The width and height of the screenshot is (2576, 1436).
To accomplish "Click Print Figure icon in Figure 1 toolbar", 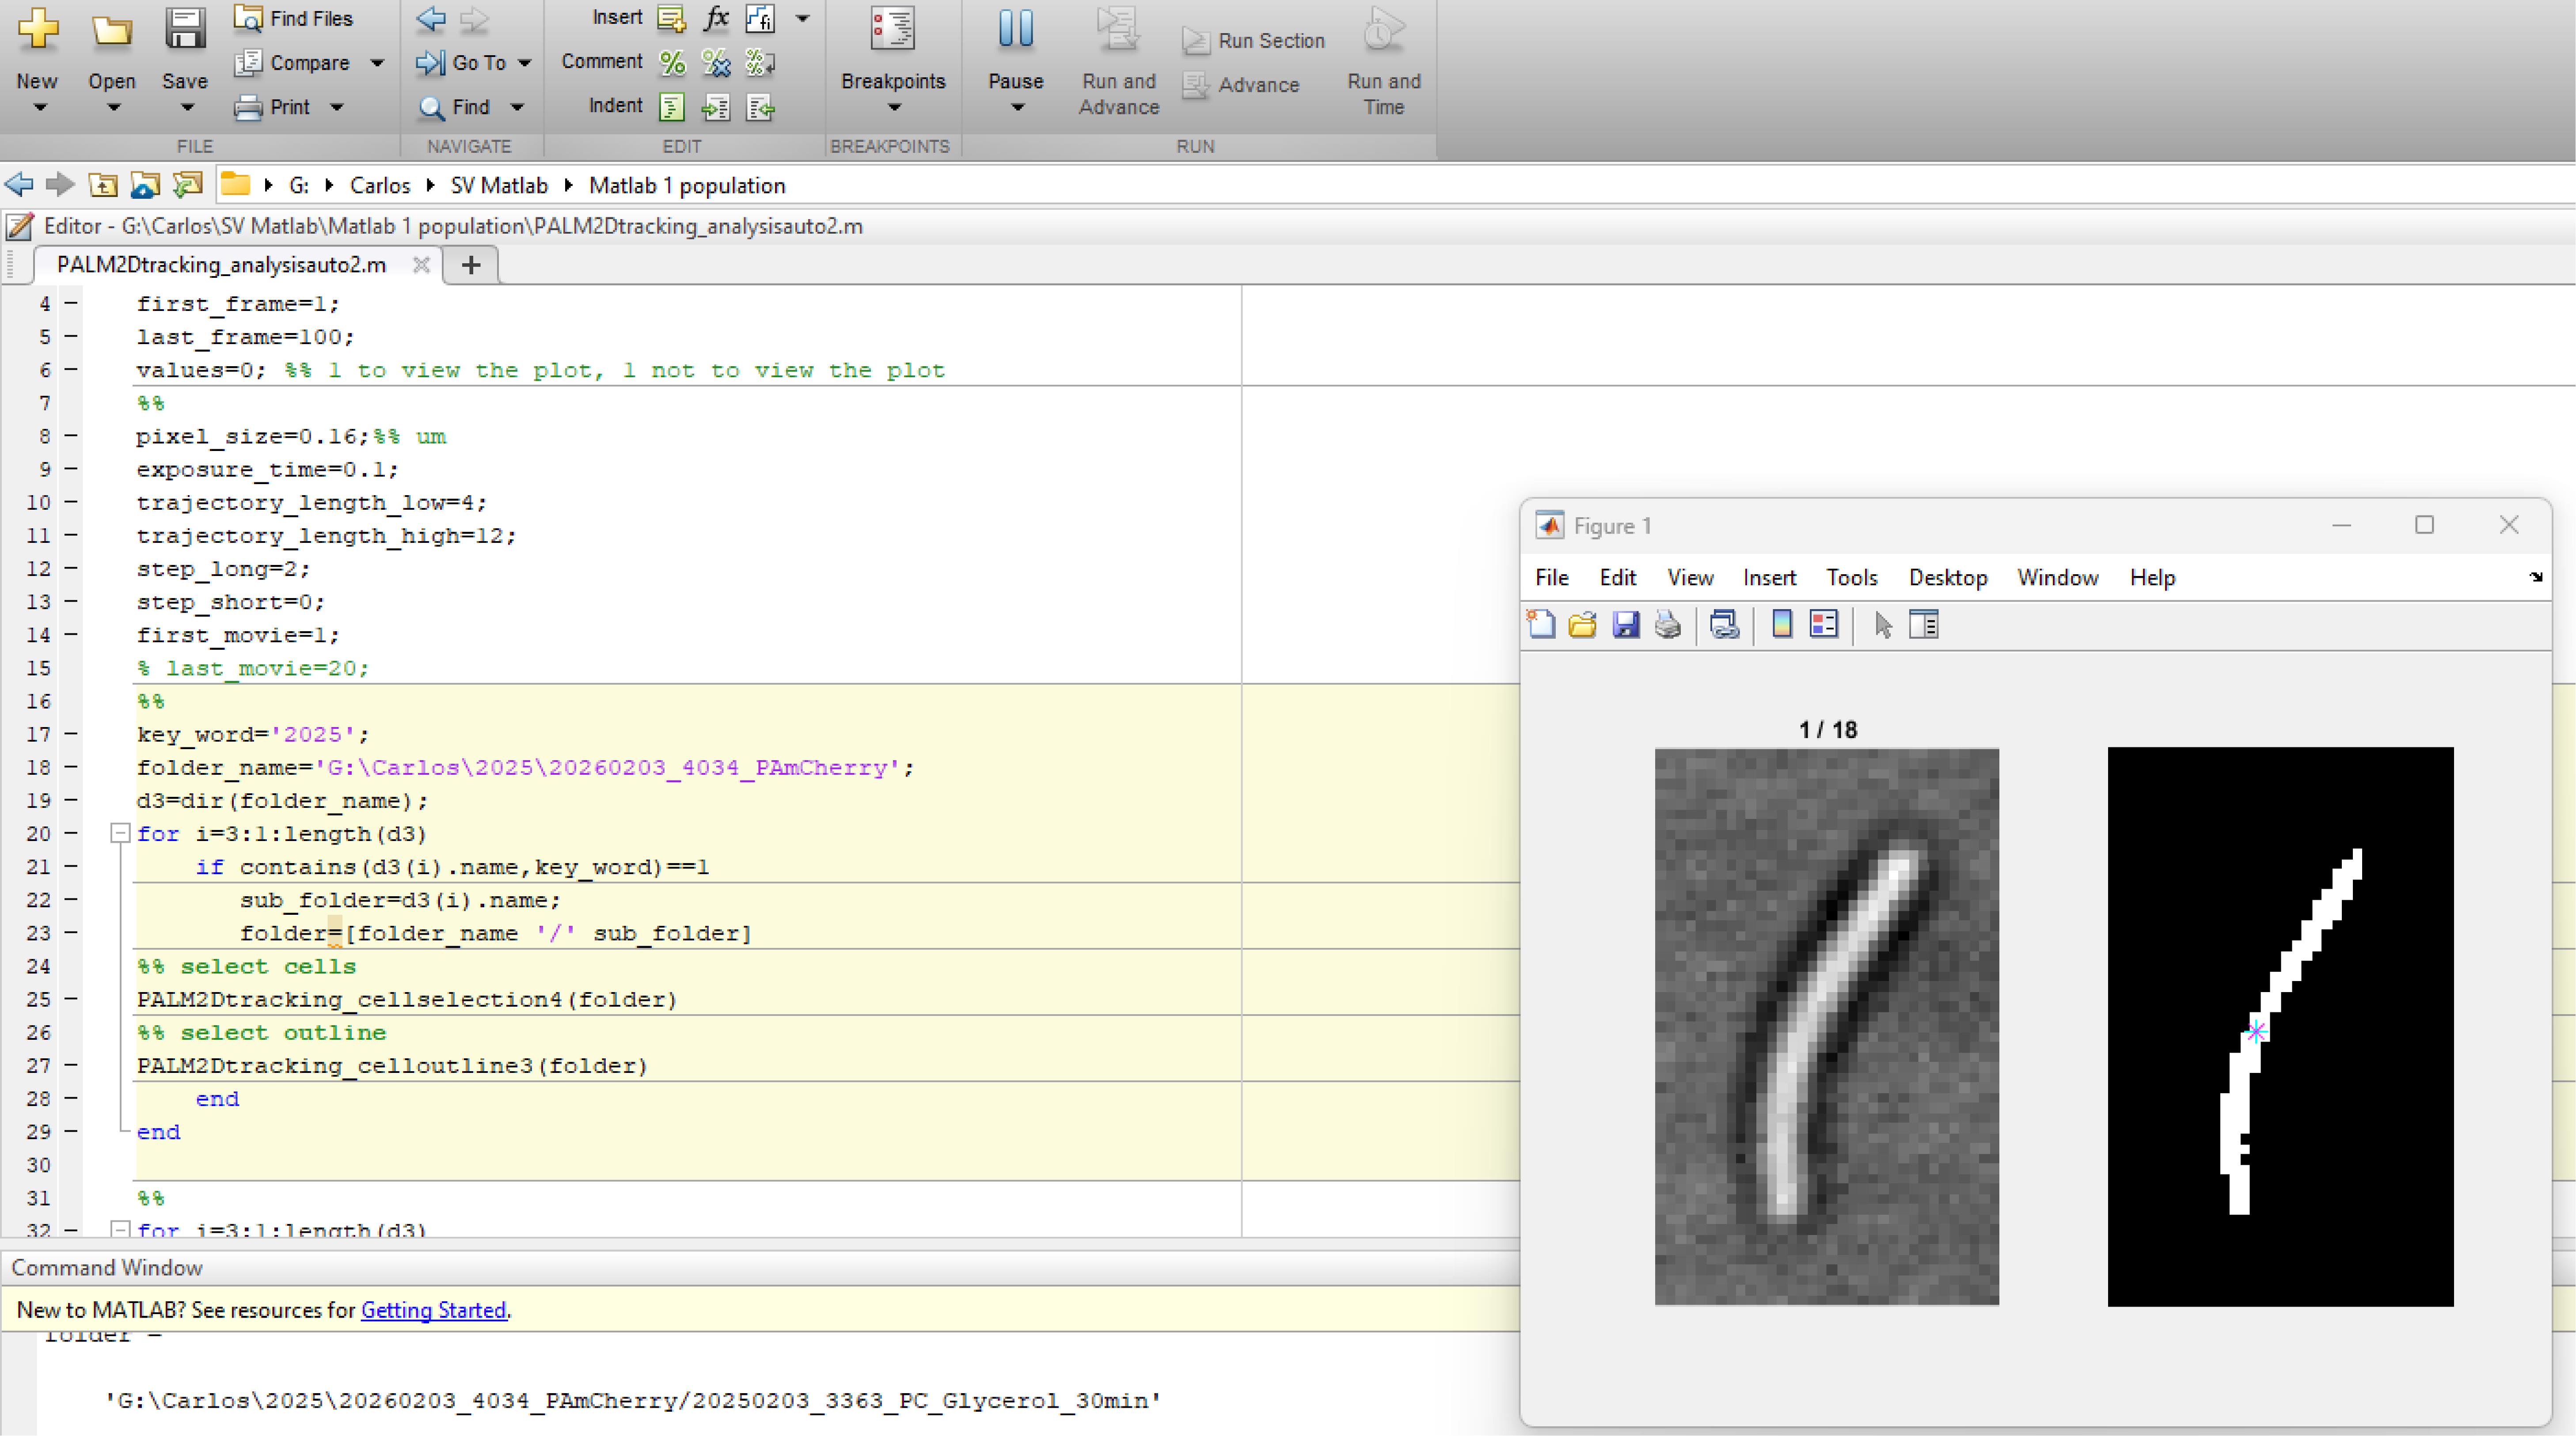I will coord(1668,625).
